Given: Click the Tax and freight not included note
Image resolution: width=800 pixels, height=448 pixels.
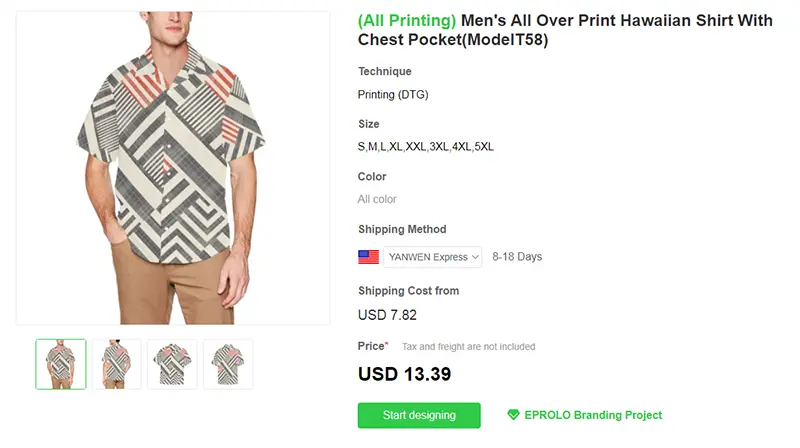Looking at the screenshot, I should click(468, 346).
